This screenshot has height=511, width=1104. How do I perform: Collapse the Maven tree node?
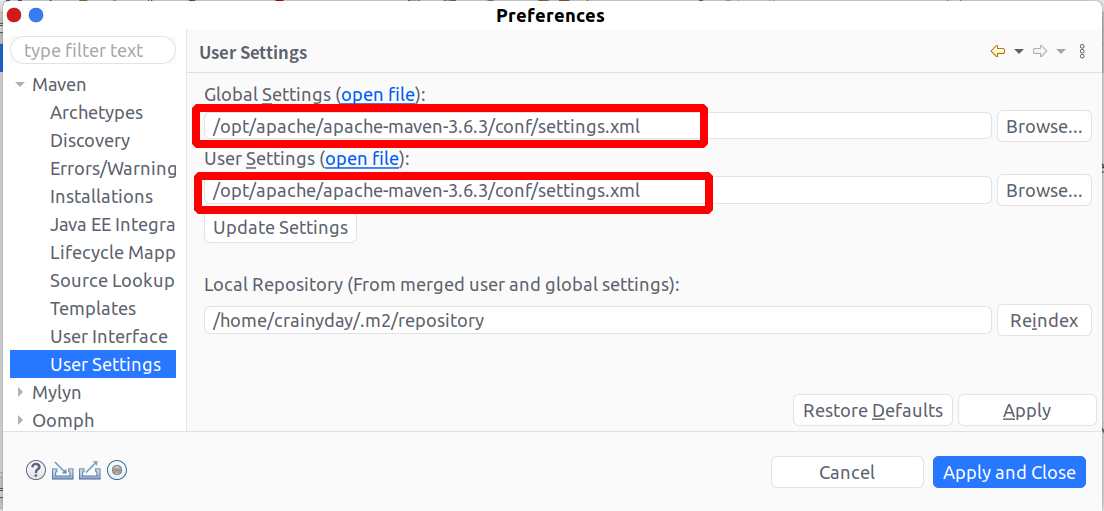[x=19, y=85]
